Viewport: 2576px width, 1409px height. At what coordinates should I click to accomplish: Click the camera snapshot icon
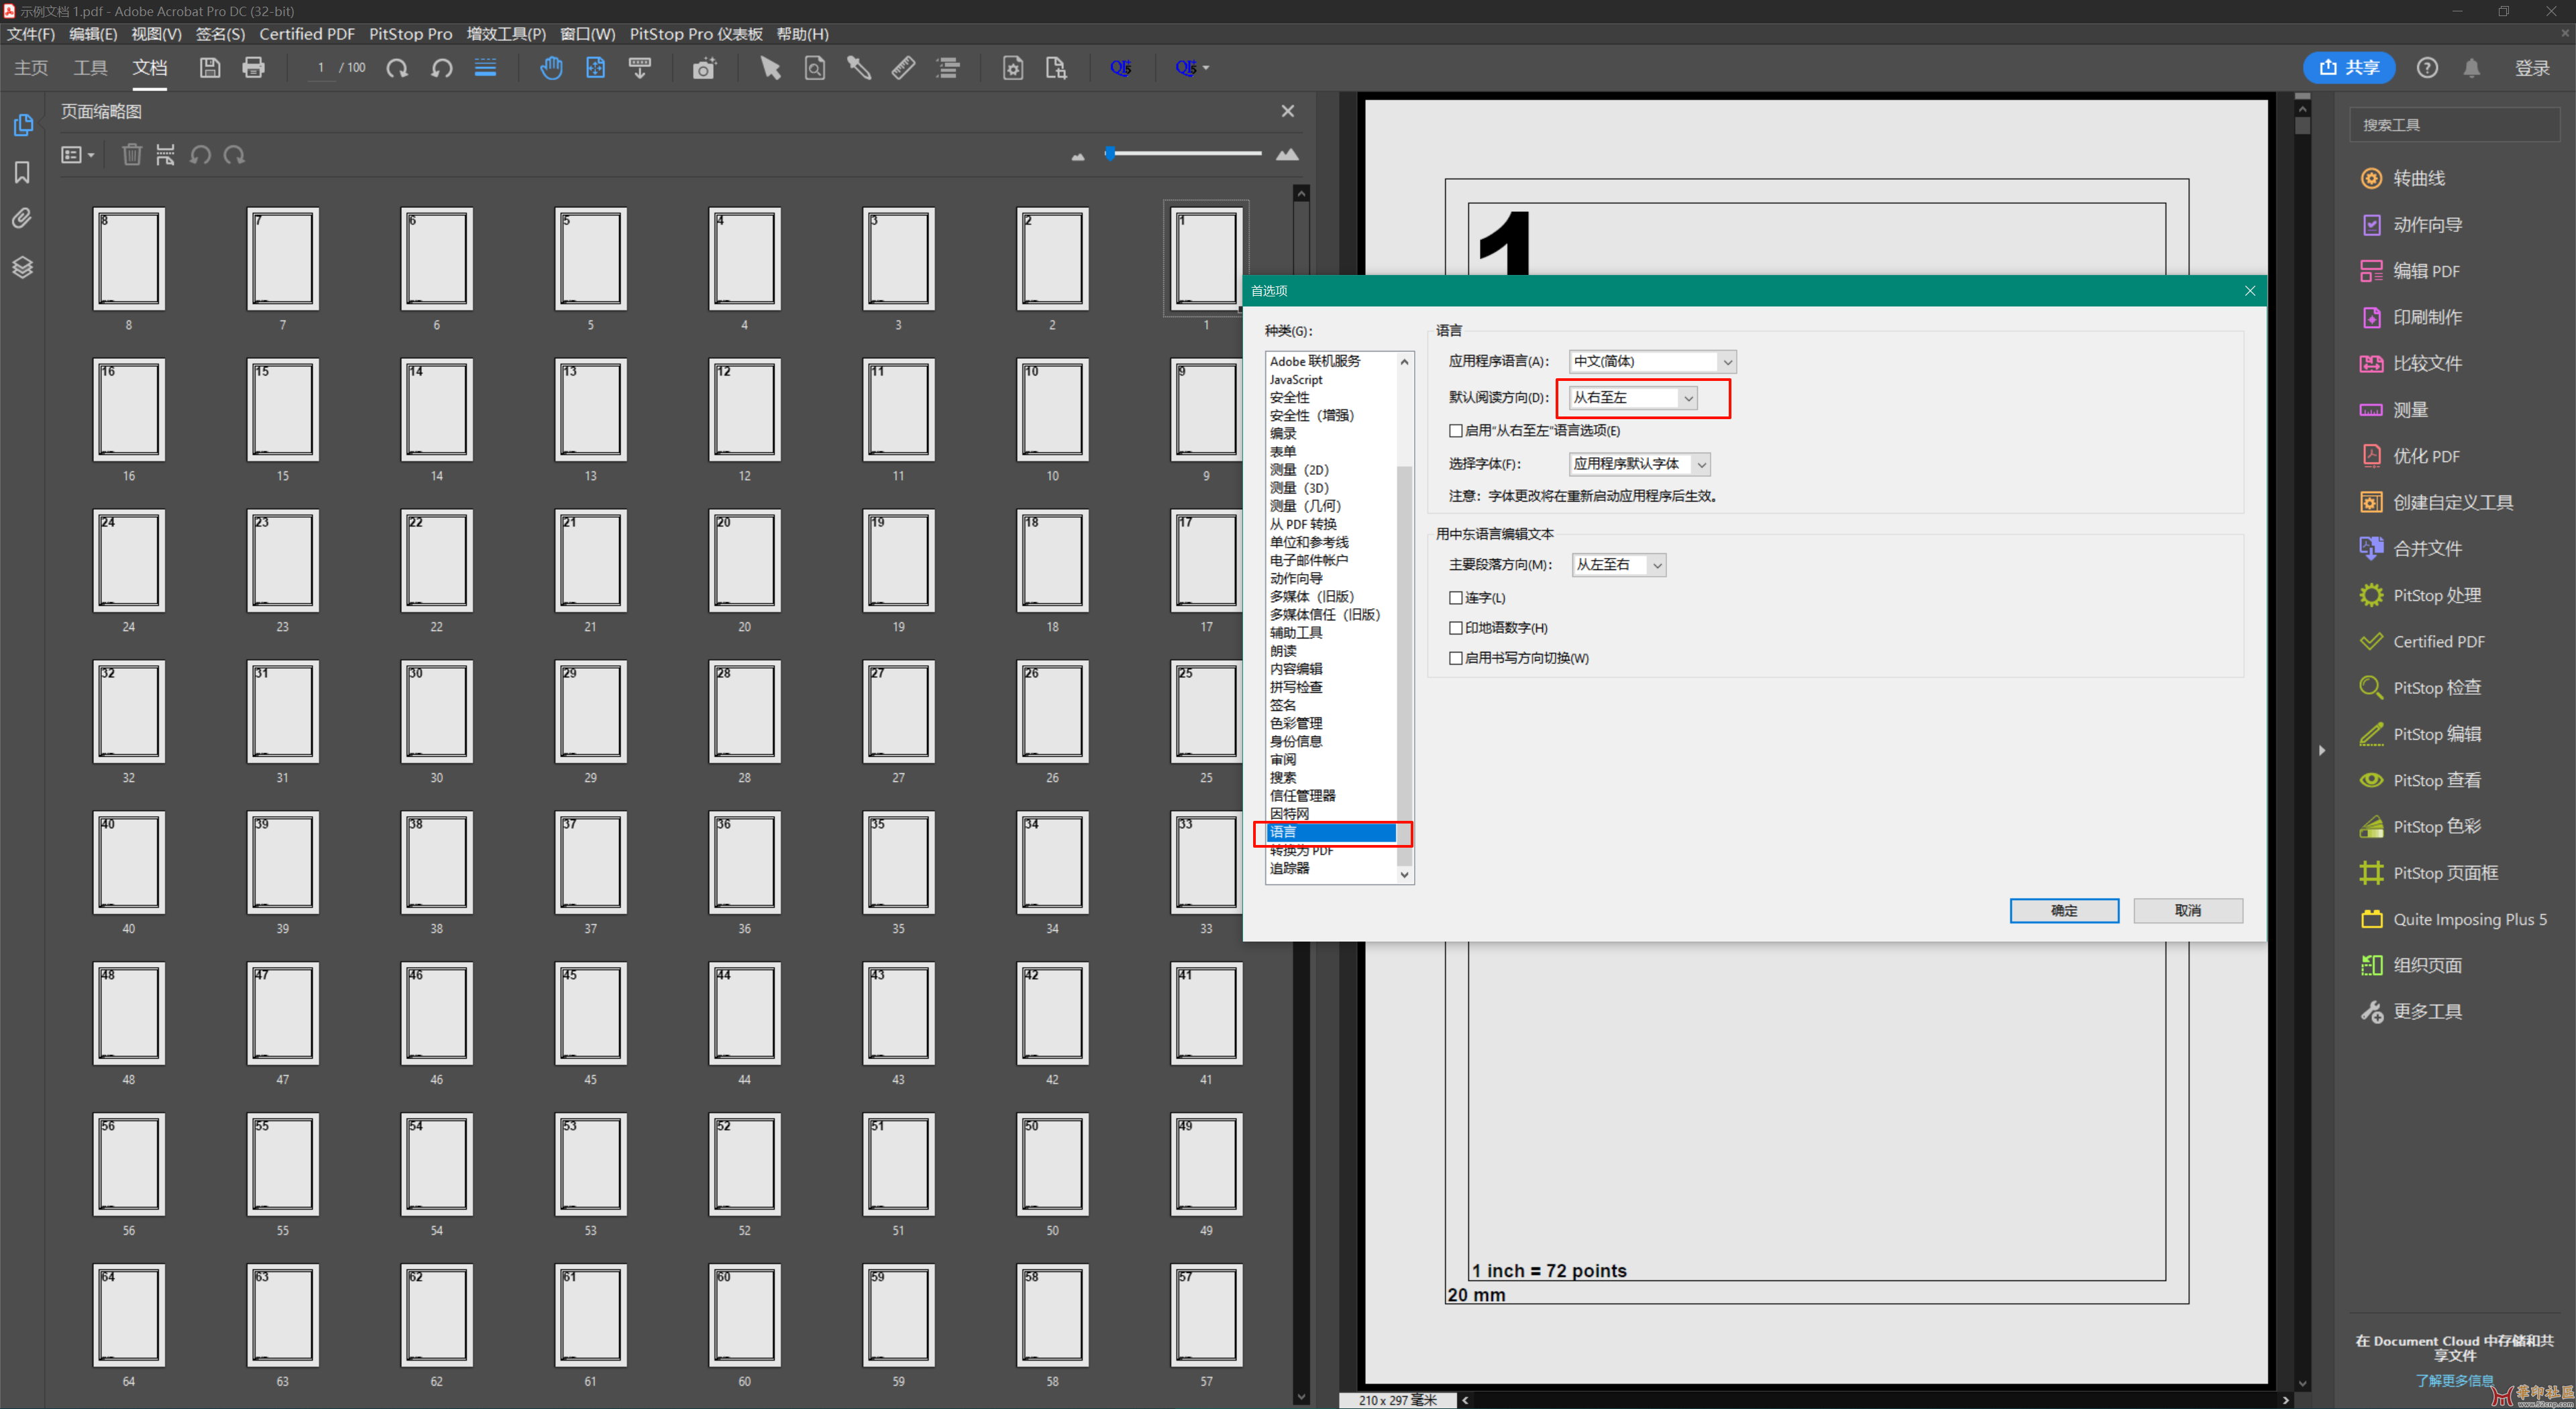(704, 68)
